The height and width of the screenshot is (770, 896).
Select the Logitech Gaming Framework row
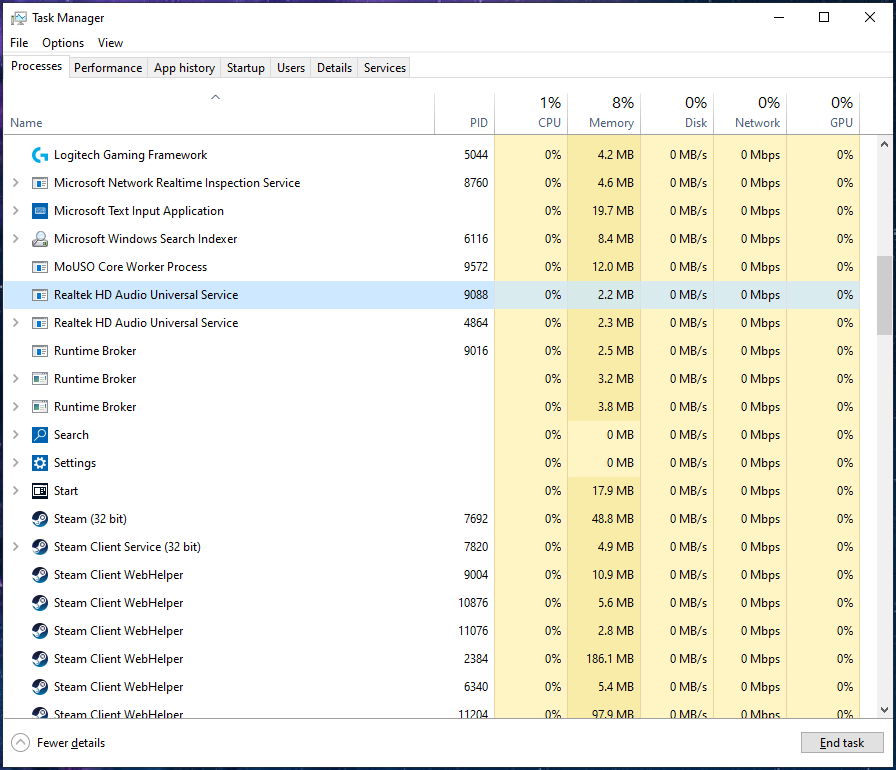(432, 155)
